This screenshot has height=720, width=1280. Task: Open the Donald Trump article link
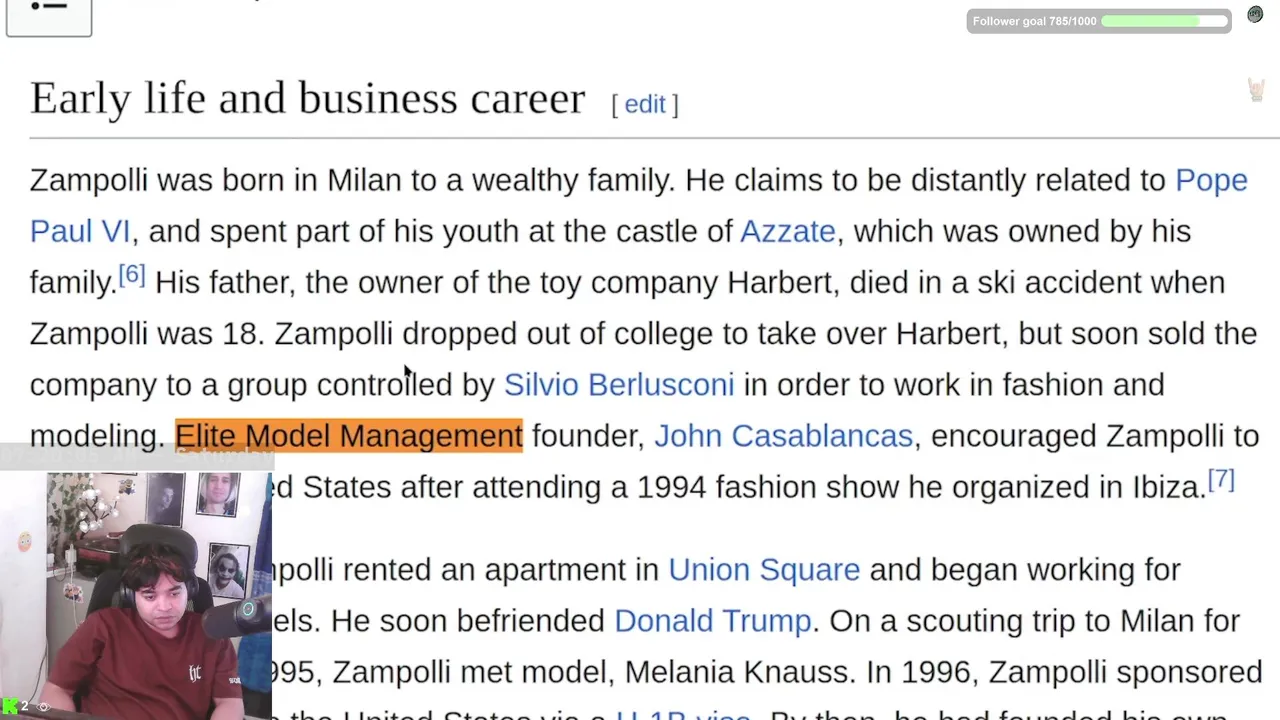coord(712,621)
